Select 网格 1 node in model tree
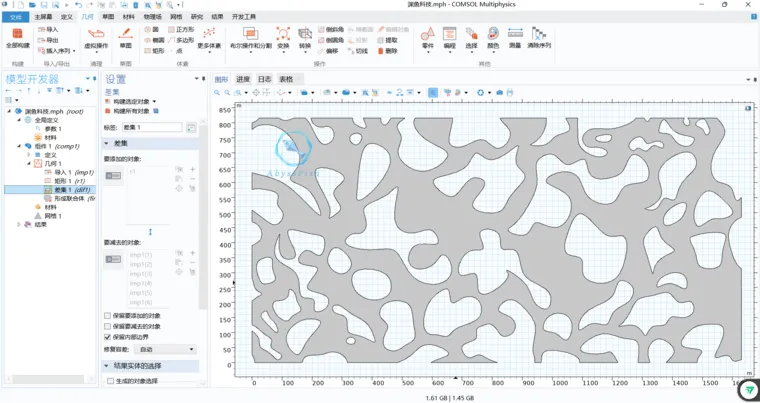 [48, 216]
